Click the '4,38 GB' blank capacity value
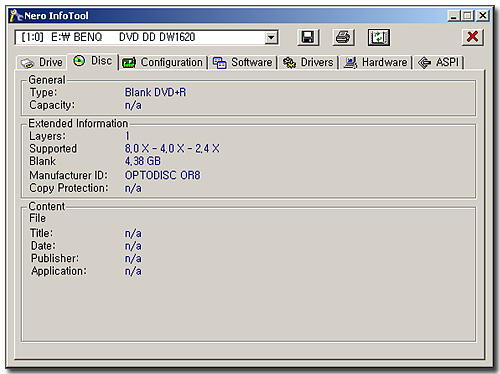The height and width of the screenshot is (374, 500). point(143,161)
